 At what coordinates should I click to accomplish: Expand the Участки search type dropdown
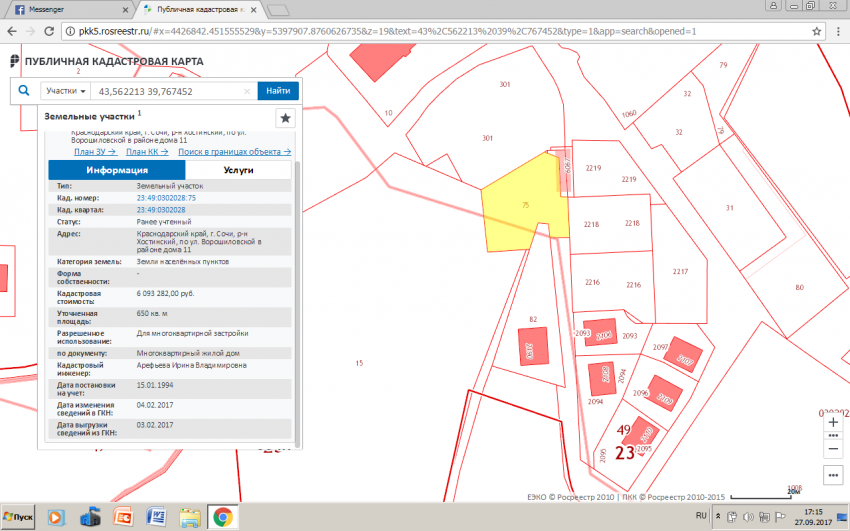click(x=66, y=91)
